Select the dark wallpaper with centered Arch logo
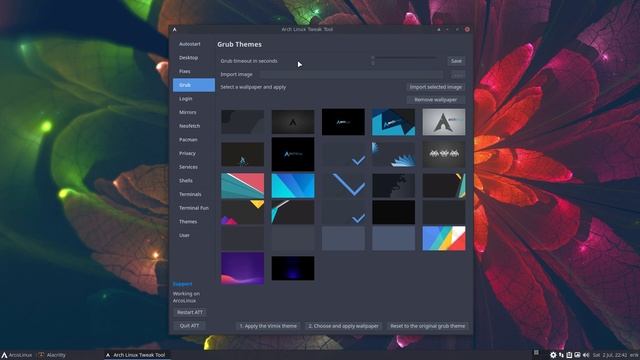Image resolution: width=640 pixels, height=360 pixels. click(293, 122)
